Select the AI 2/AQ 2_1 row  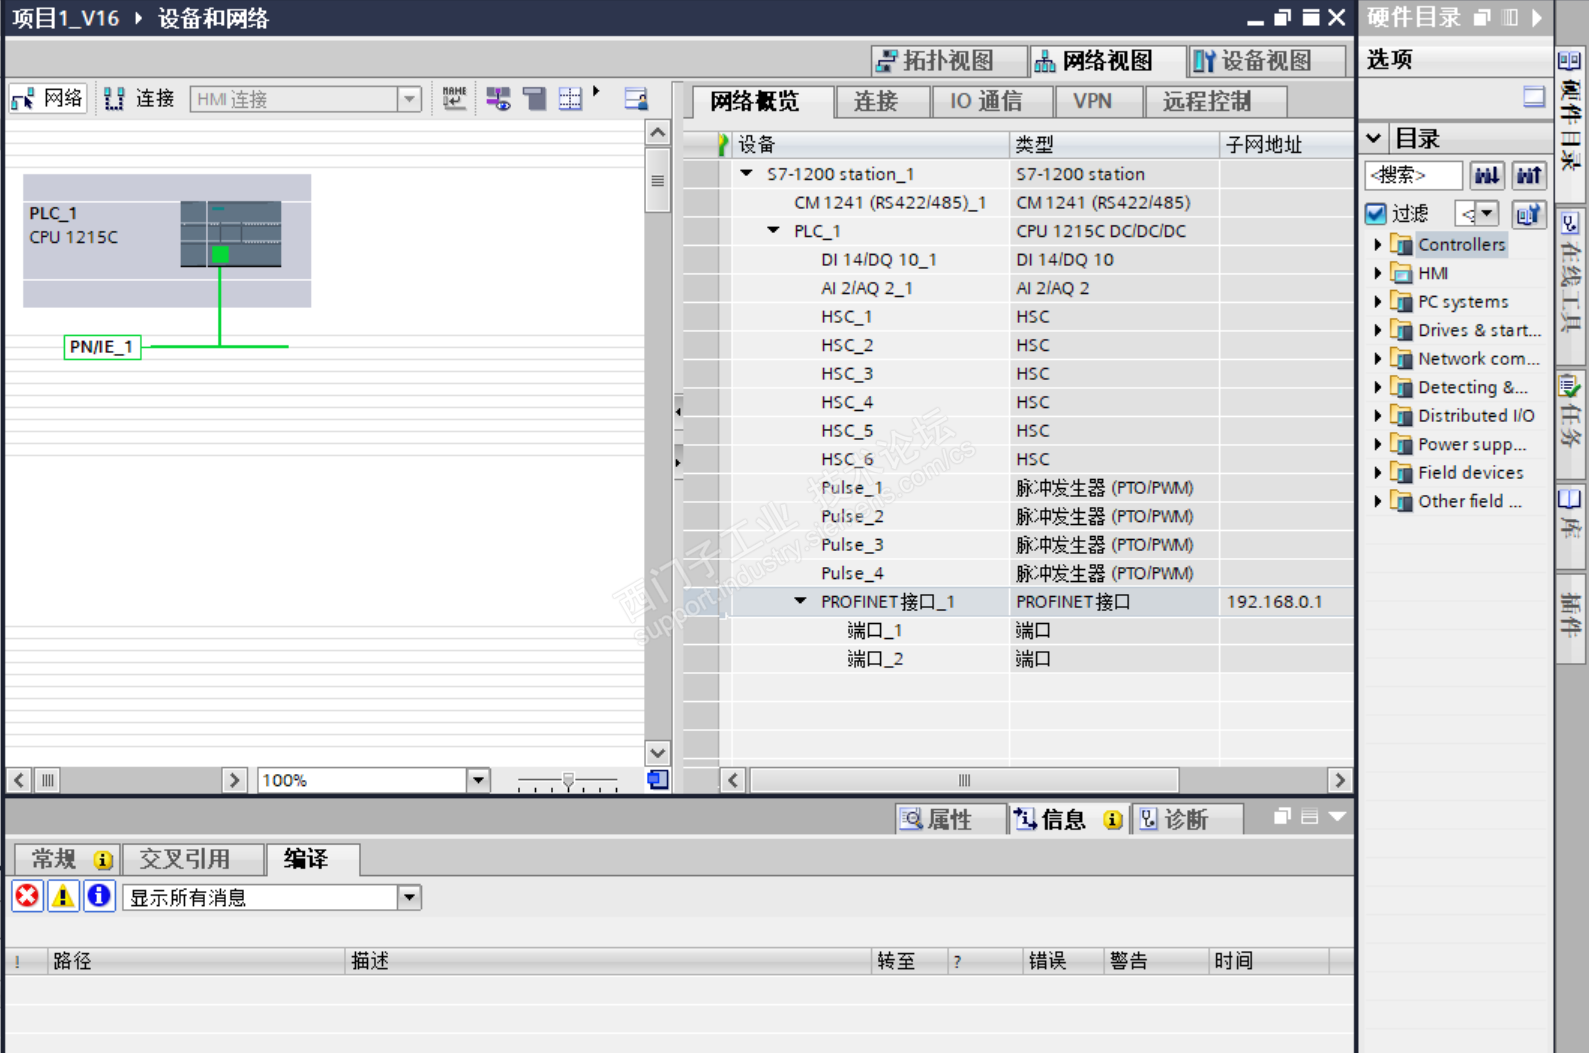point(1018,288)
